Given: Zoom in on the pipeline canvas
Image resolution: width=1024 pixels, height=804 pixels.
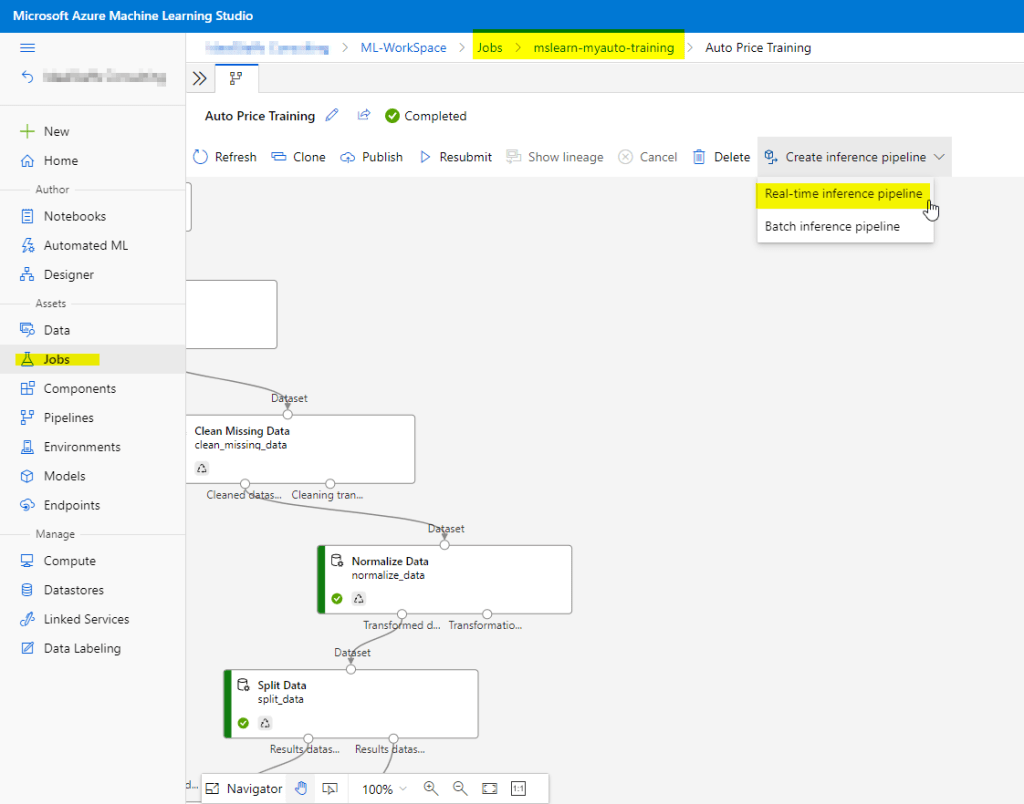Looking at the screenshot, I should click(431, 788).
